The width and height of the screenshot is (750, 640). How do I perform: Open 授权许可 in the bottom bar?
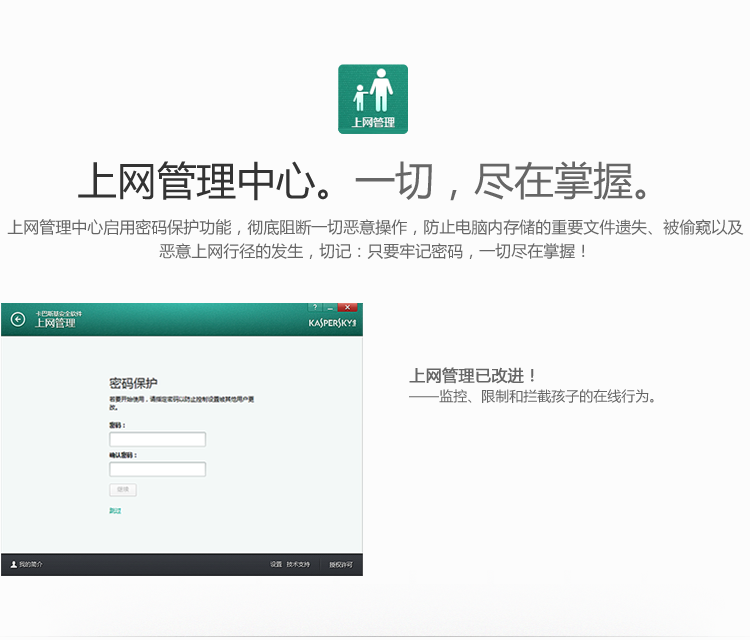click(340, 565)
